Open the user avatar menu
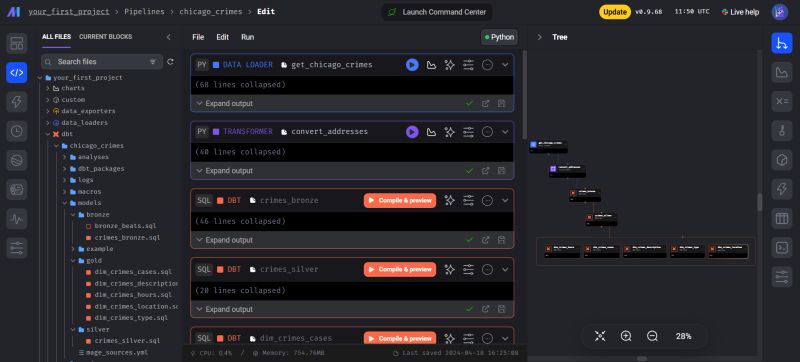800x362 pixels. pyautogui.click(x=780, y=12)
